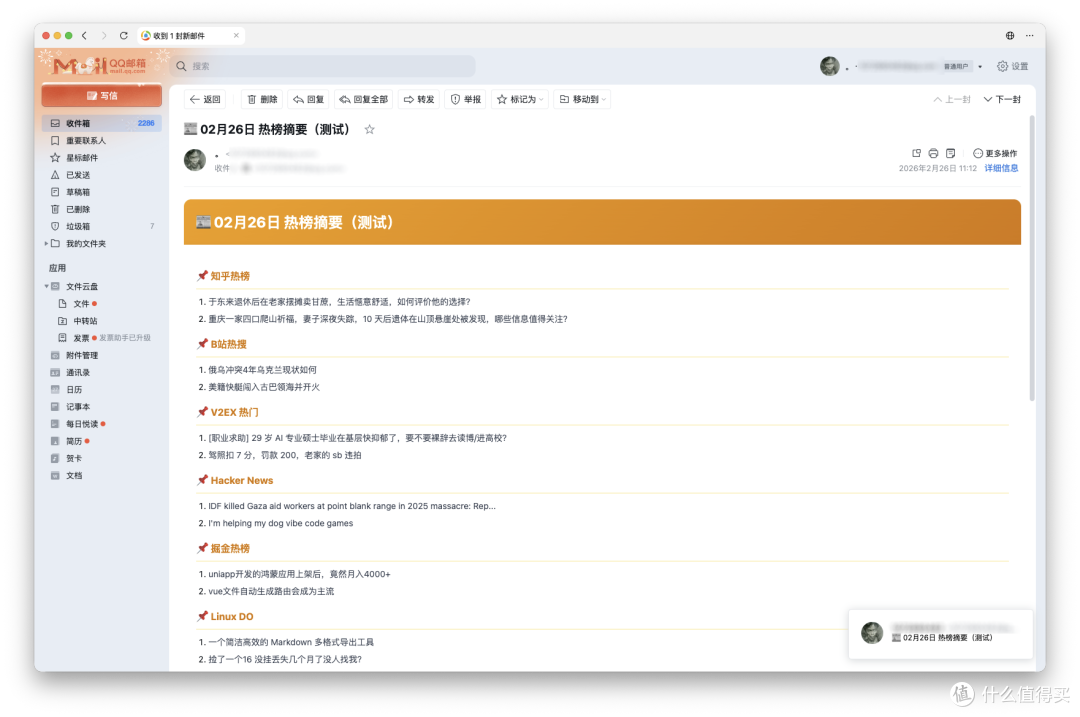
Task: Click text 'vue文件自动生成路由会成为主流'
Action: point(271,592)
